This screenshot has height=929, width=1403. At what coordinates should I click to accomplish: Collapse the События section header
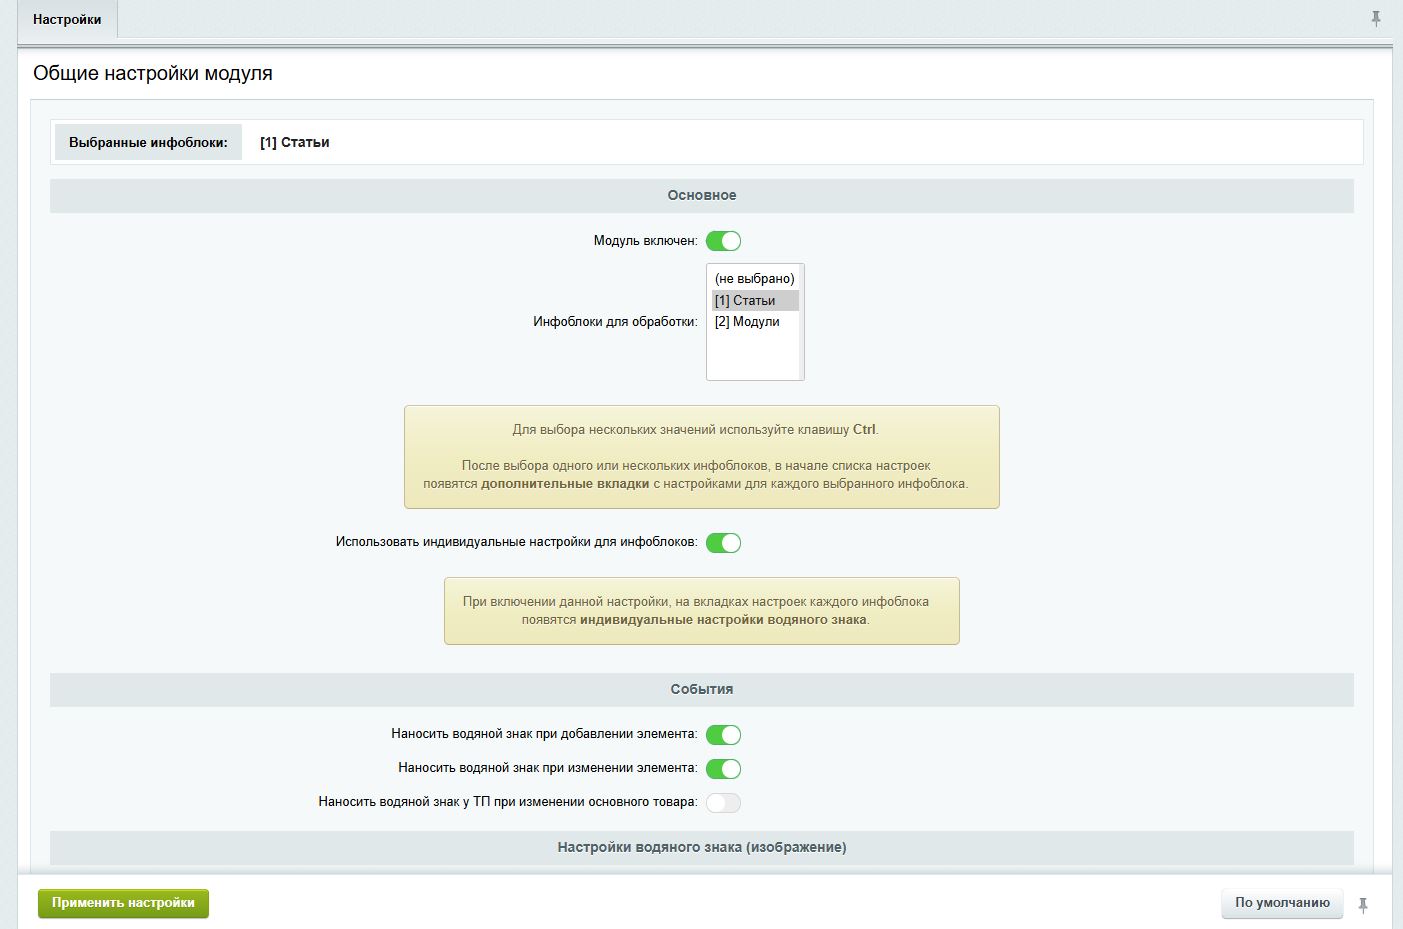coord(701,690)
